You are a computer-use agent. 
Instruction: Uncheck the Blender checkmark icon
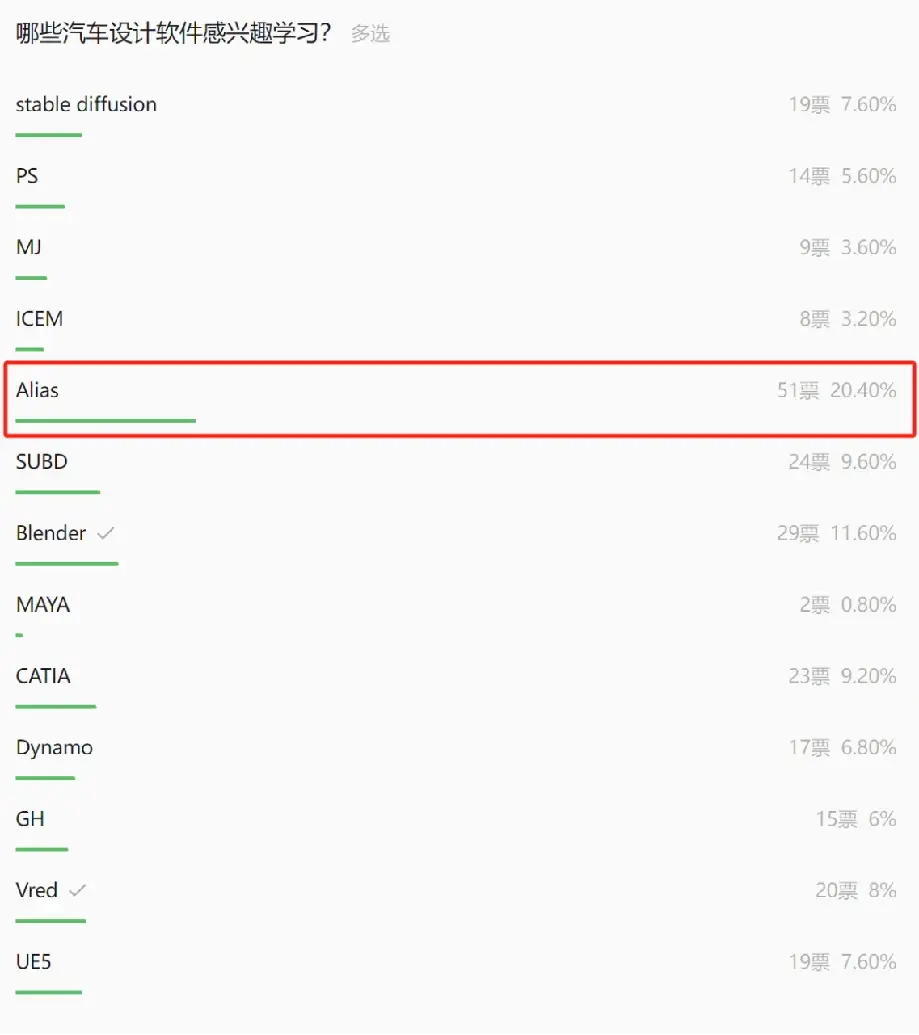click(106, 533)
